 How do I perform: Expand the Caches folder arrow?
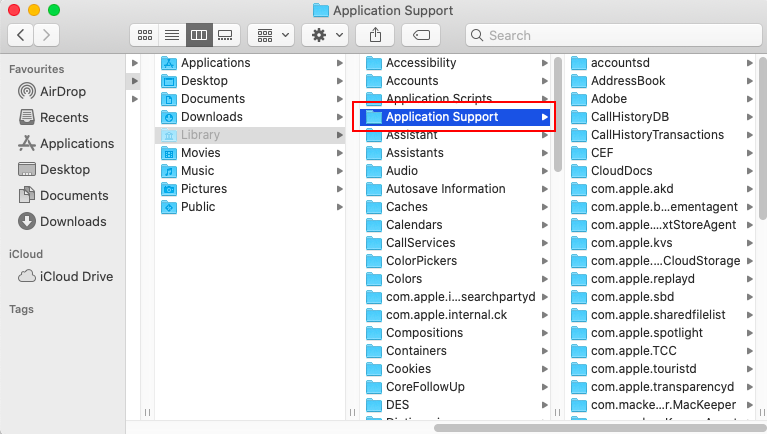[544, 207]
